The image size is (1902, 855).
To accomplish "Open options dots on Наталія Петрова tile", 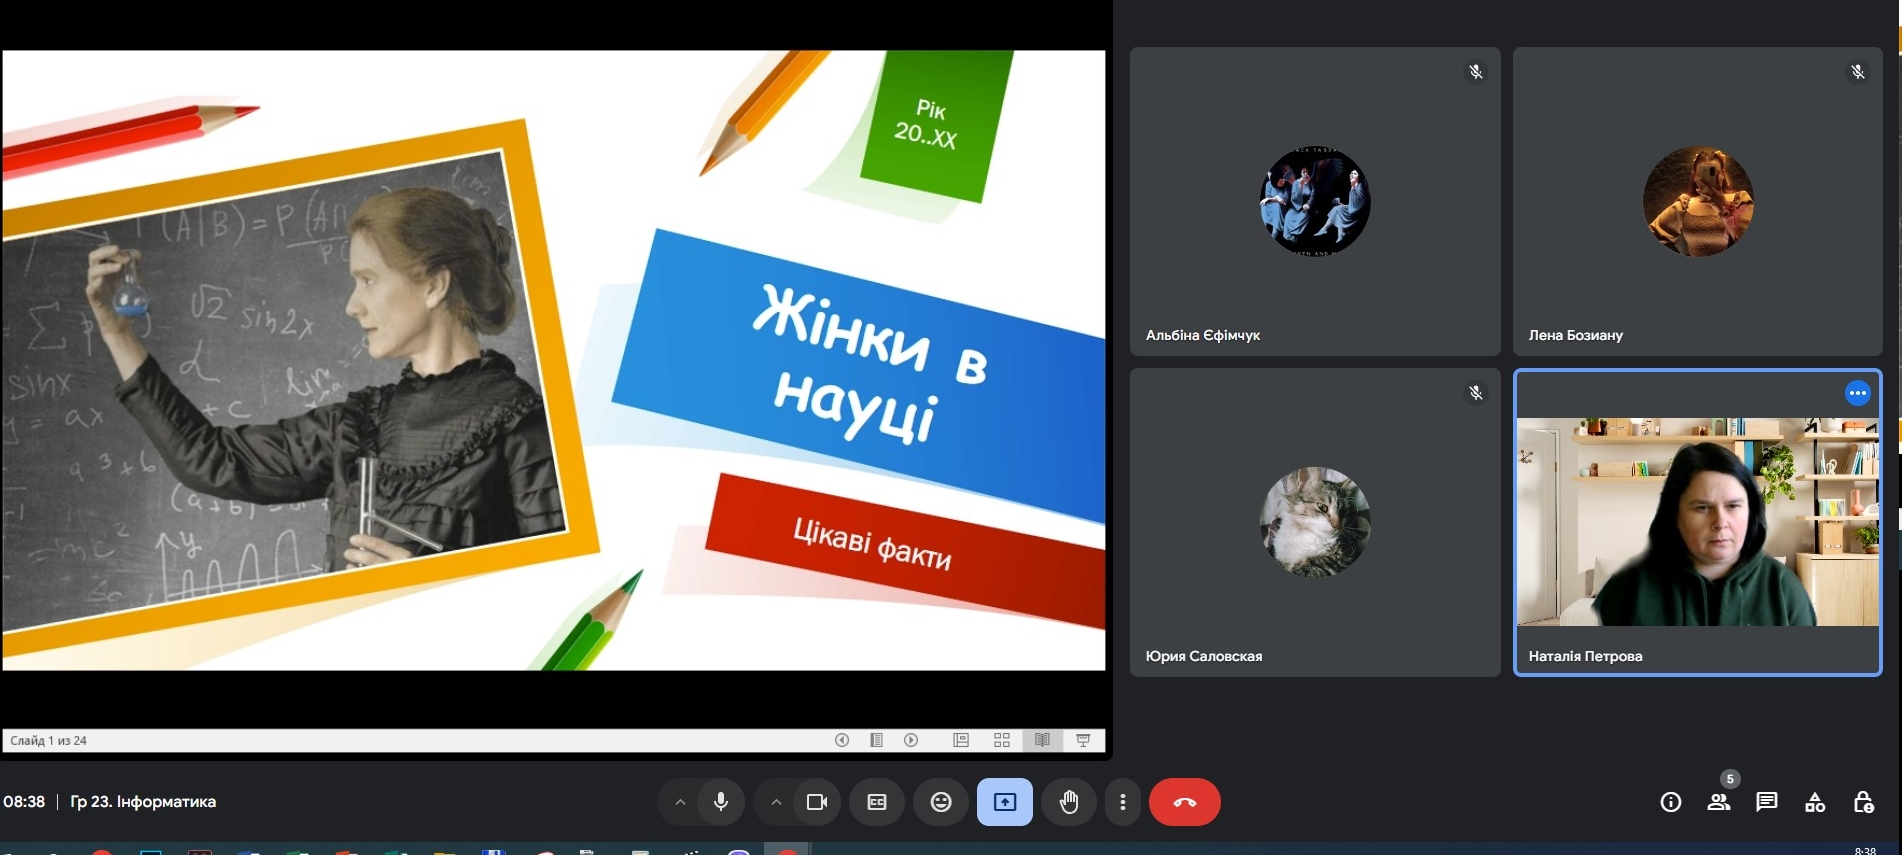I will pos(1858,393).
